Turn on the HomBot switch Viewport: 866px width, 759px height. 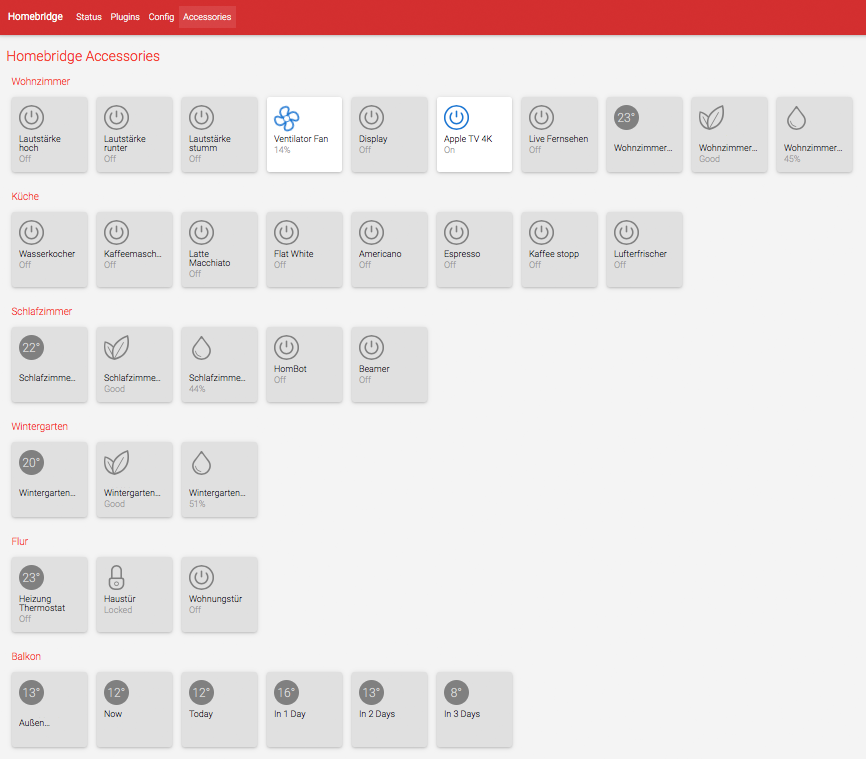pyautogui.click(x=304, y=364)
